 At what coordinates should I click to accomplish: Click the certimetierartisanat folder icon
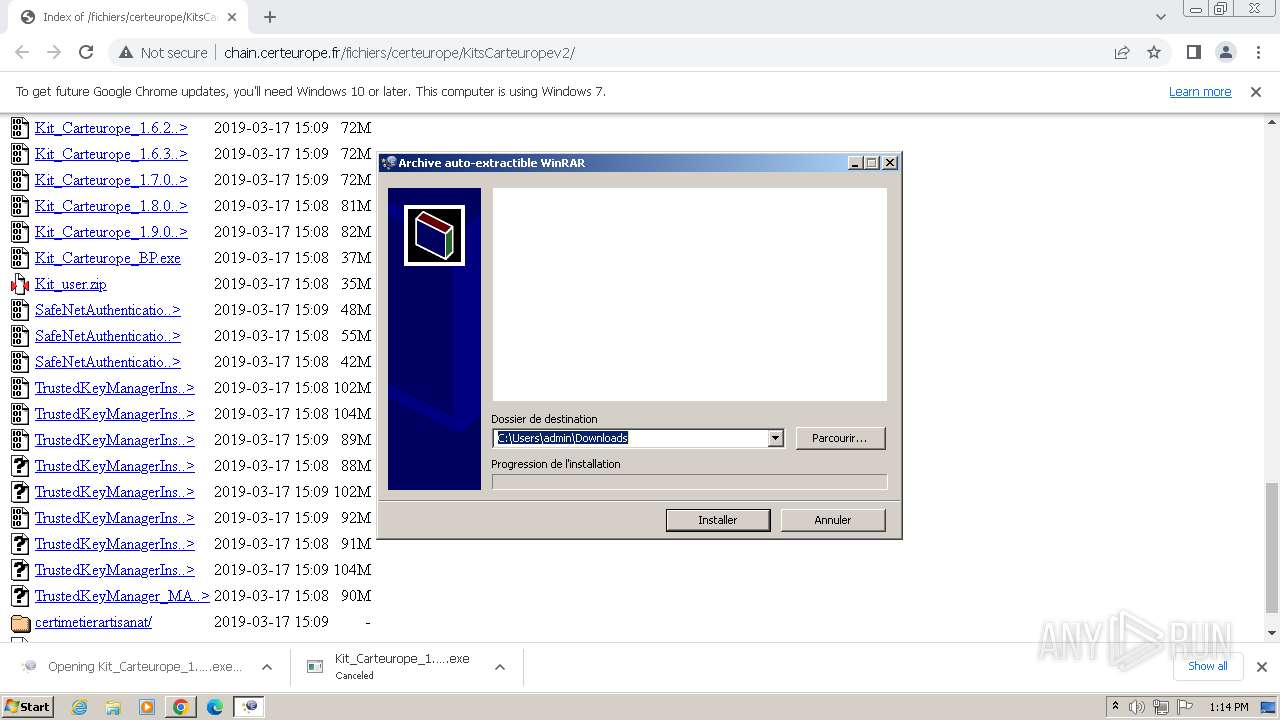[20, 622]
